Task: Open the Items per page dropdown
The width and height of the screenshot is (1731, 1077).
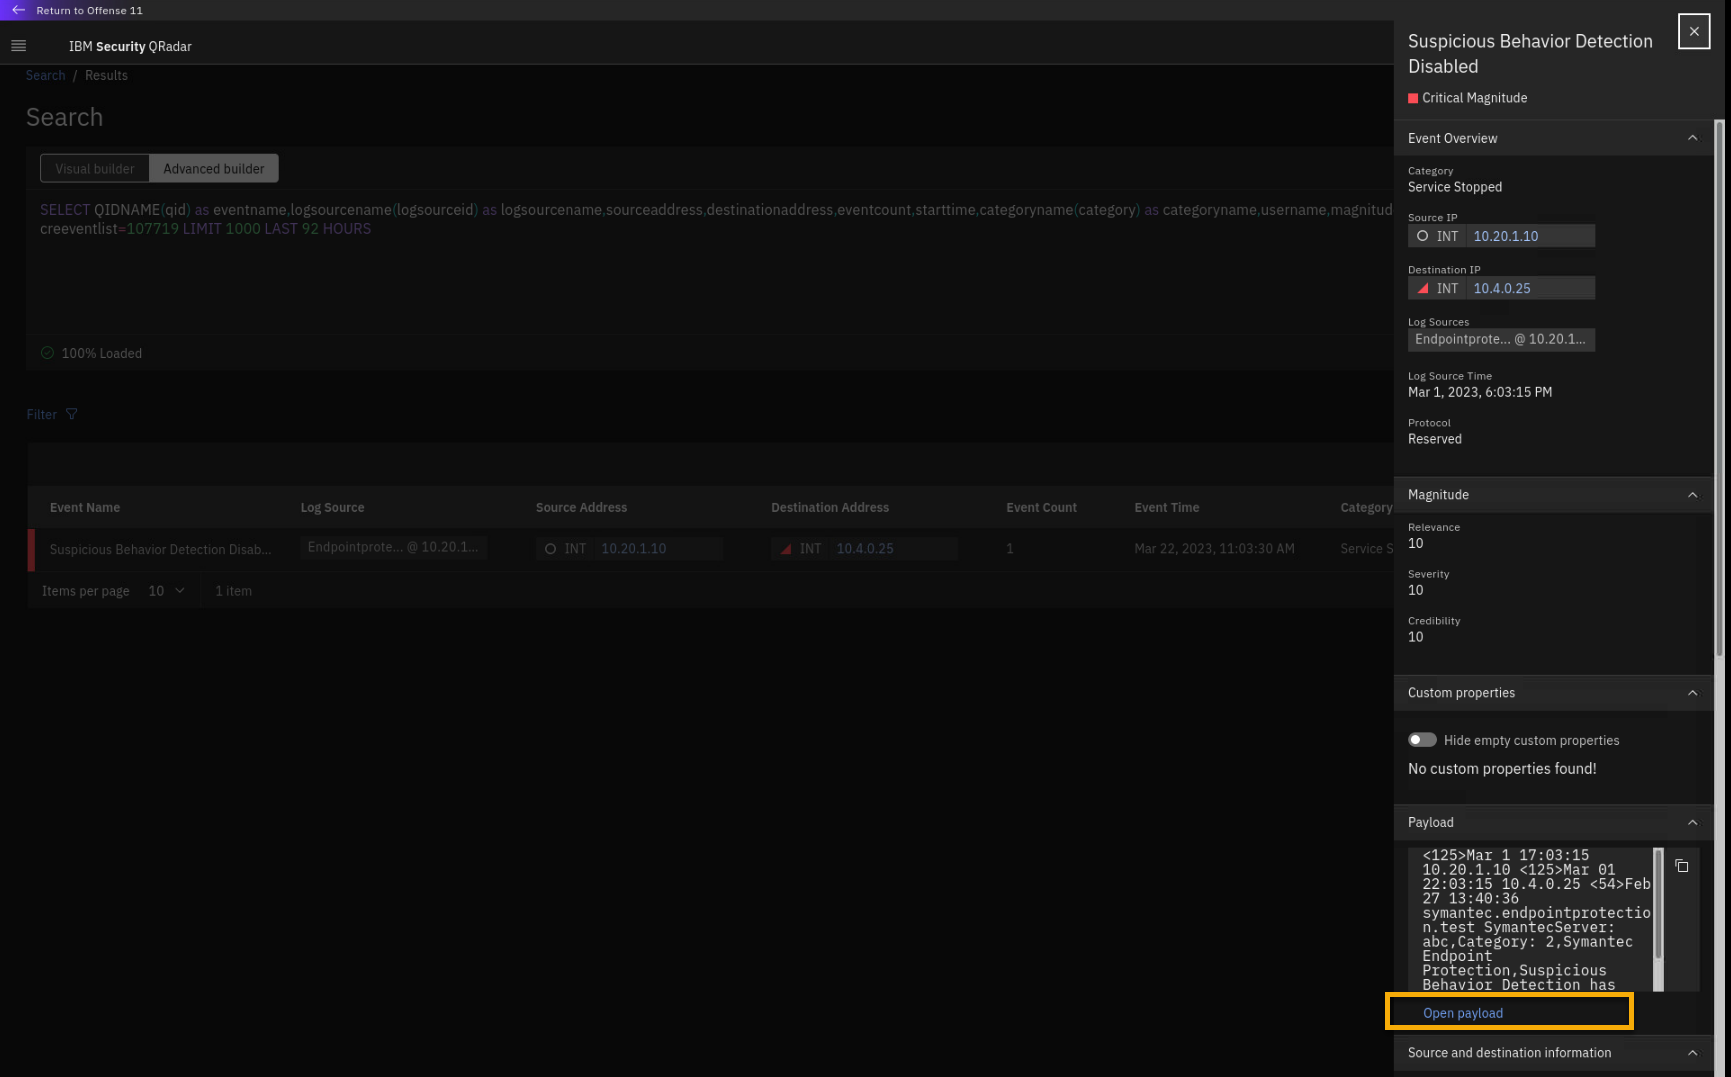Action: click(x=166, y=591)
